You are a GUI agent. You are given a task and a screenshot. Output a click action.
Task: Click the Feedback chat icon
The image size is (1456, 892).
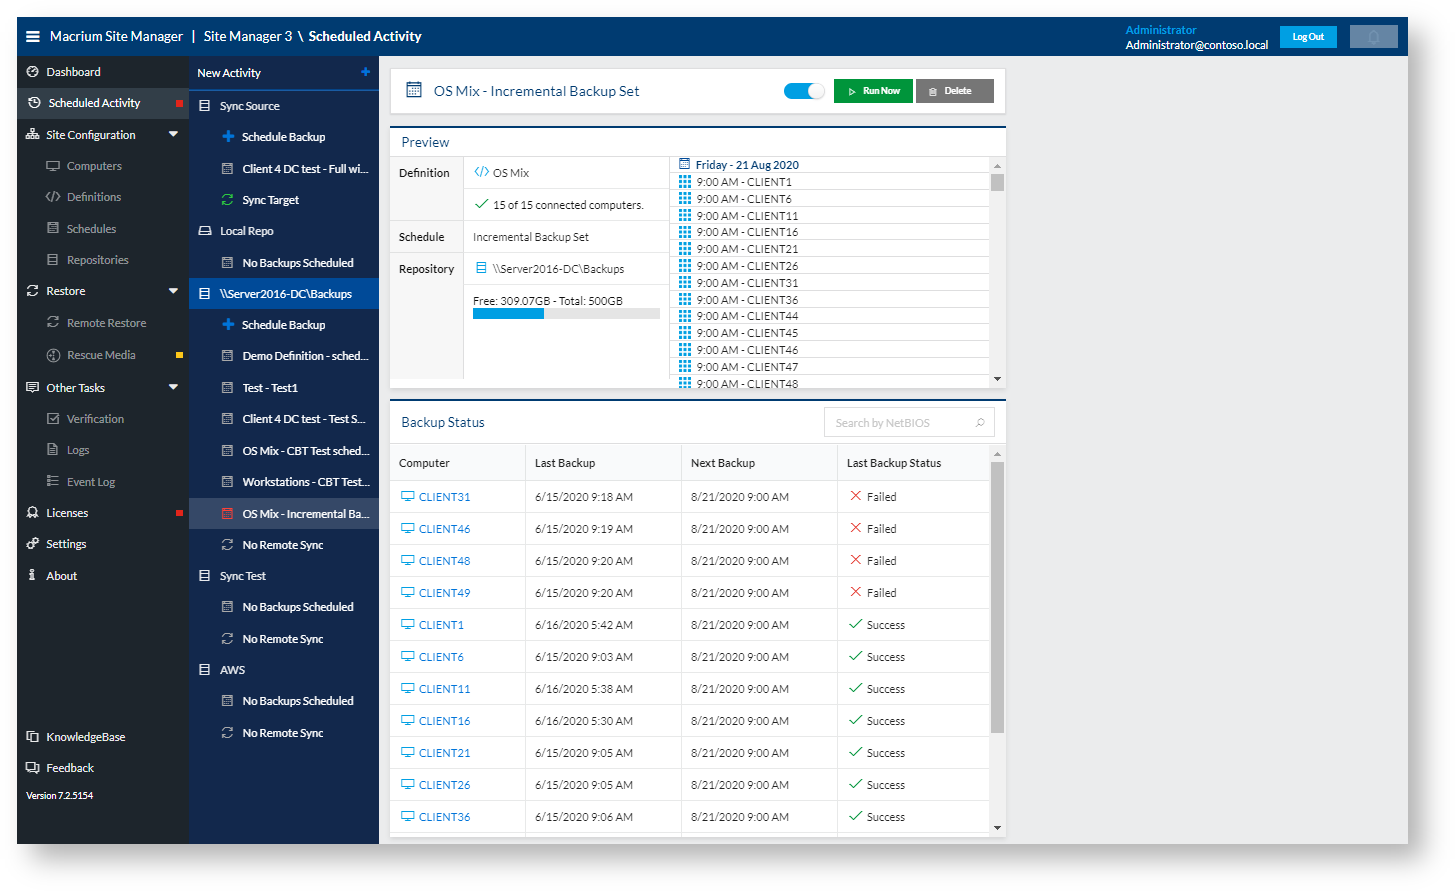(x=33, y=768)
